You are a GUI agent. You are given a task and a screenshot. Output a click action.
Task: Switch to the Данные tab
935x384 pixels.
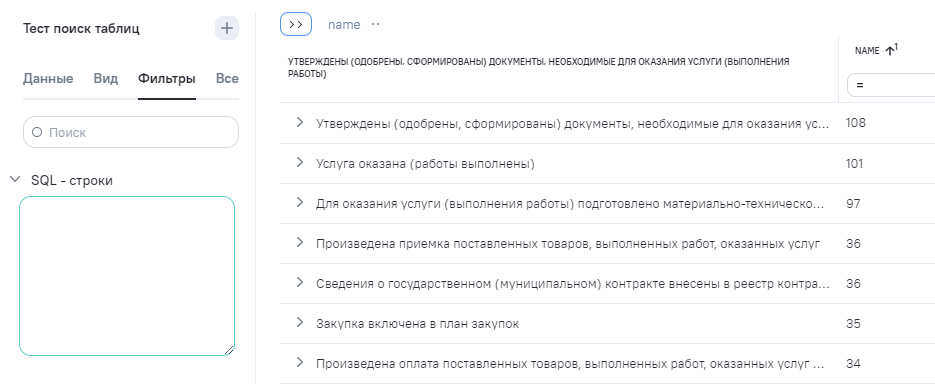pyautogui.click(x=48, y=78)
